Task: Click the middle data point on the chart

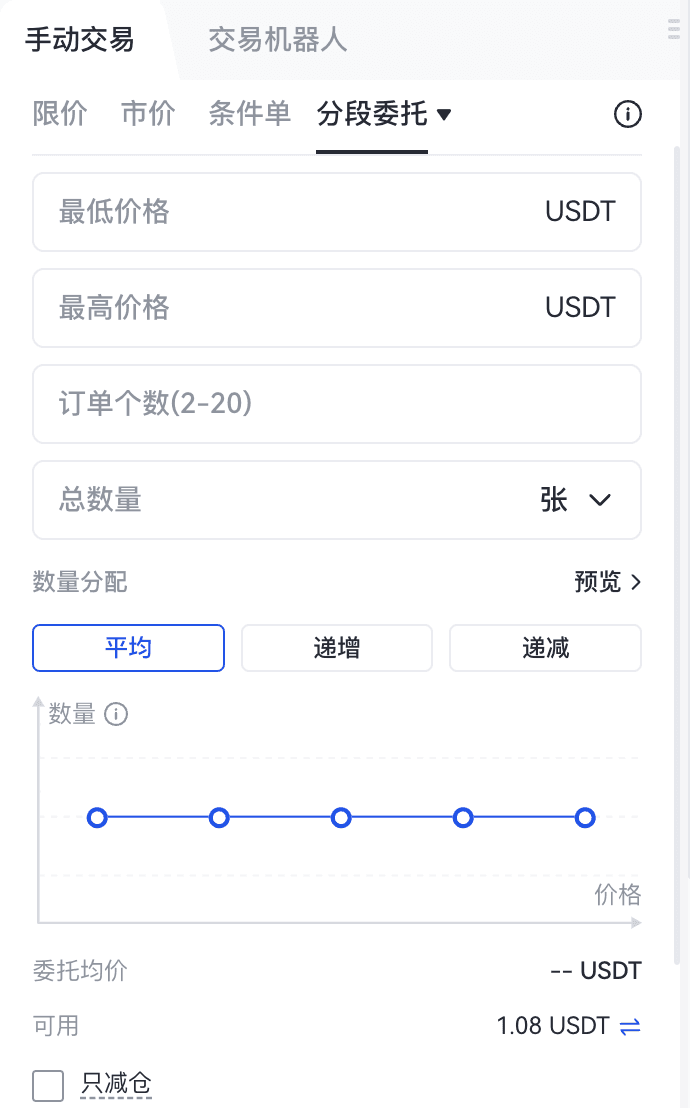Action: pos(341,818)
